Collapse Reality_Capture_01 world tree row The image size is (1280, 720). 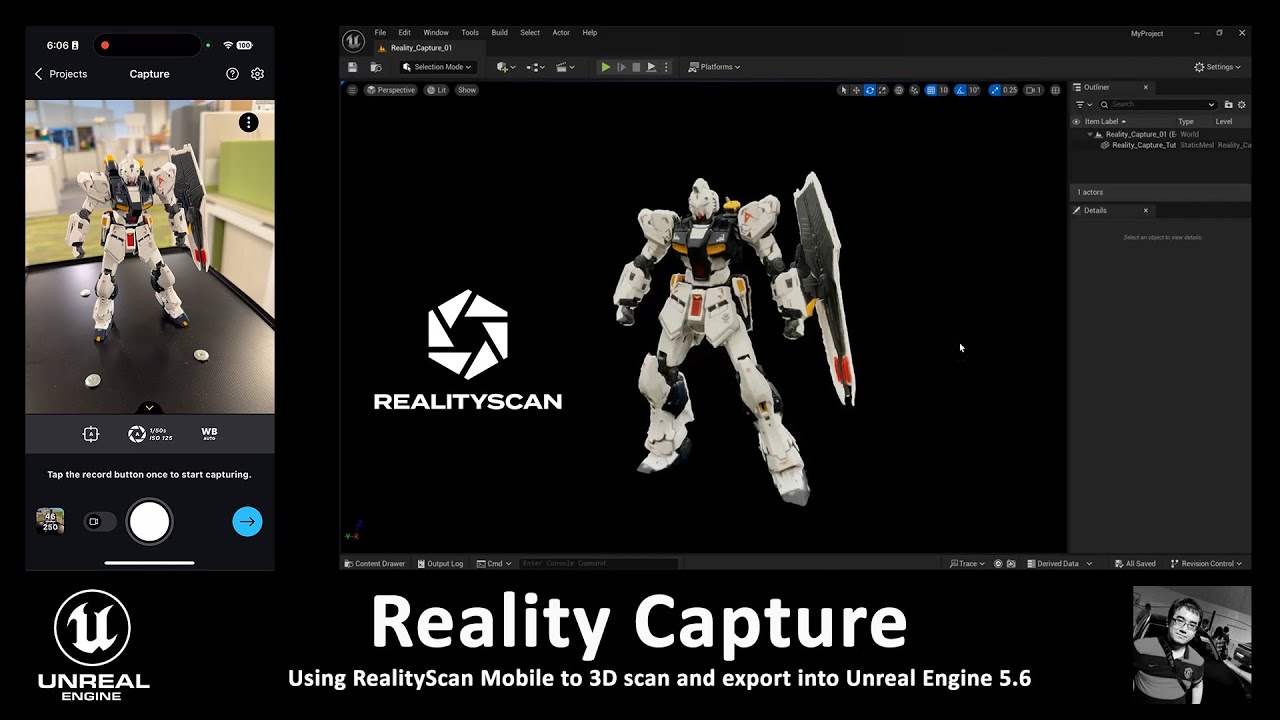pyautogui.click(x=1090, y=134)
